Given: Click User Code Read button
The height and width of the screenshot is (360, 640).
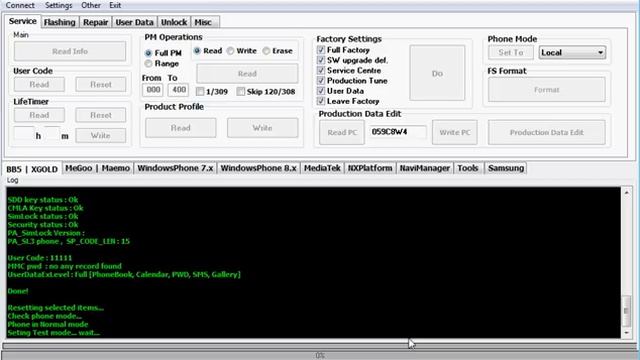Looking at the screenshot, I should click(39, 84).
